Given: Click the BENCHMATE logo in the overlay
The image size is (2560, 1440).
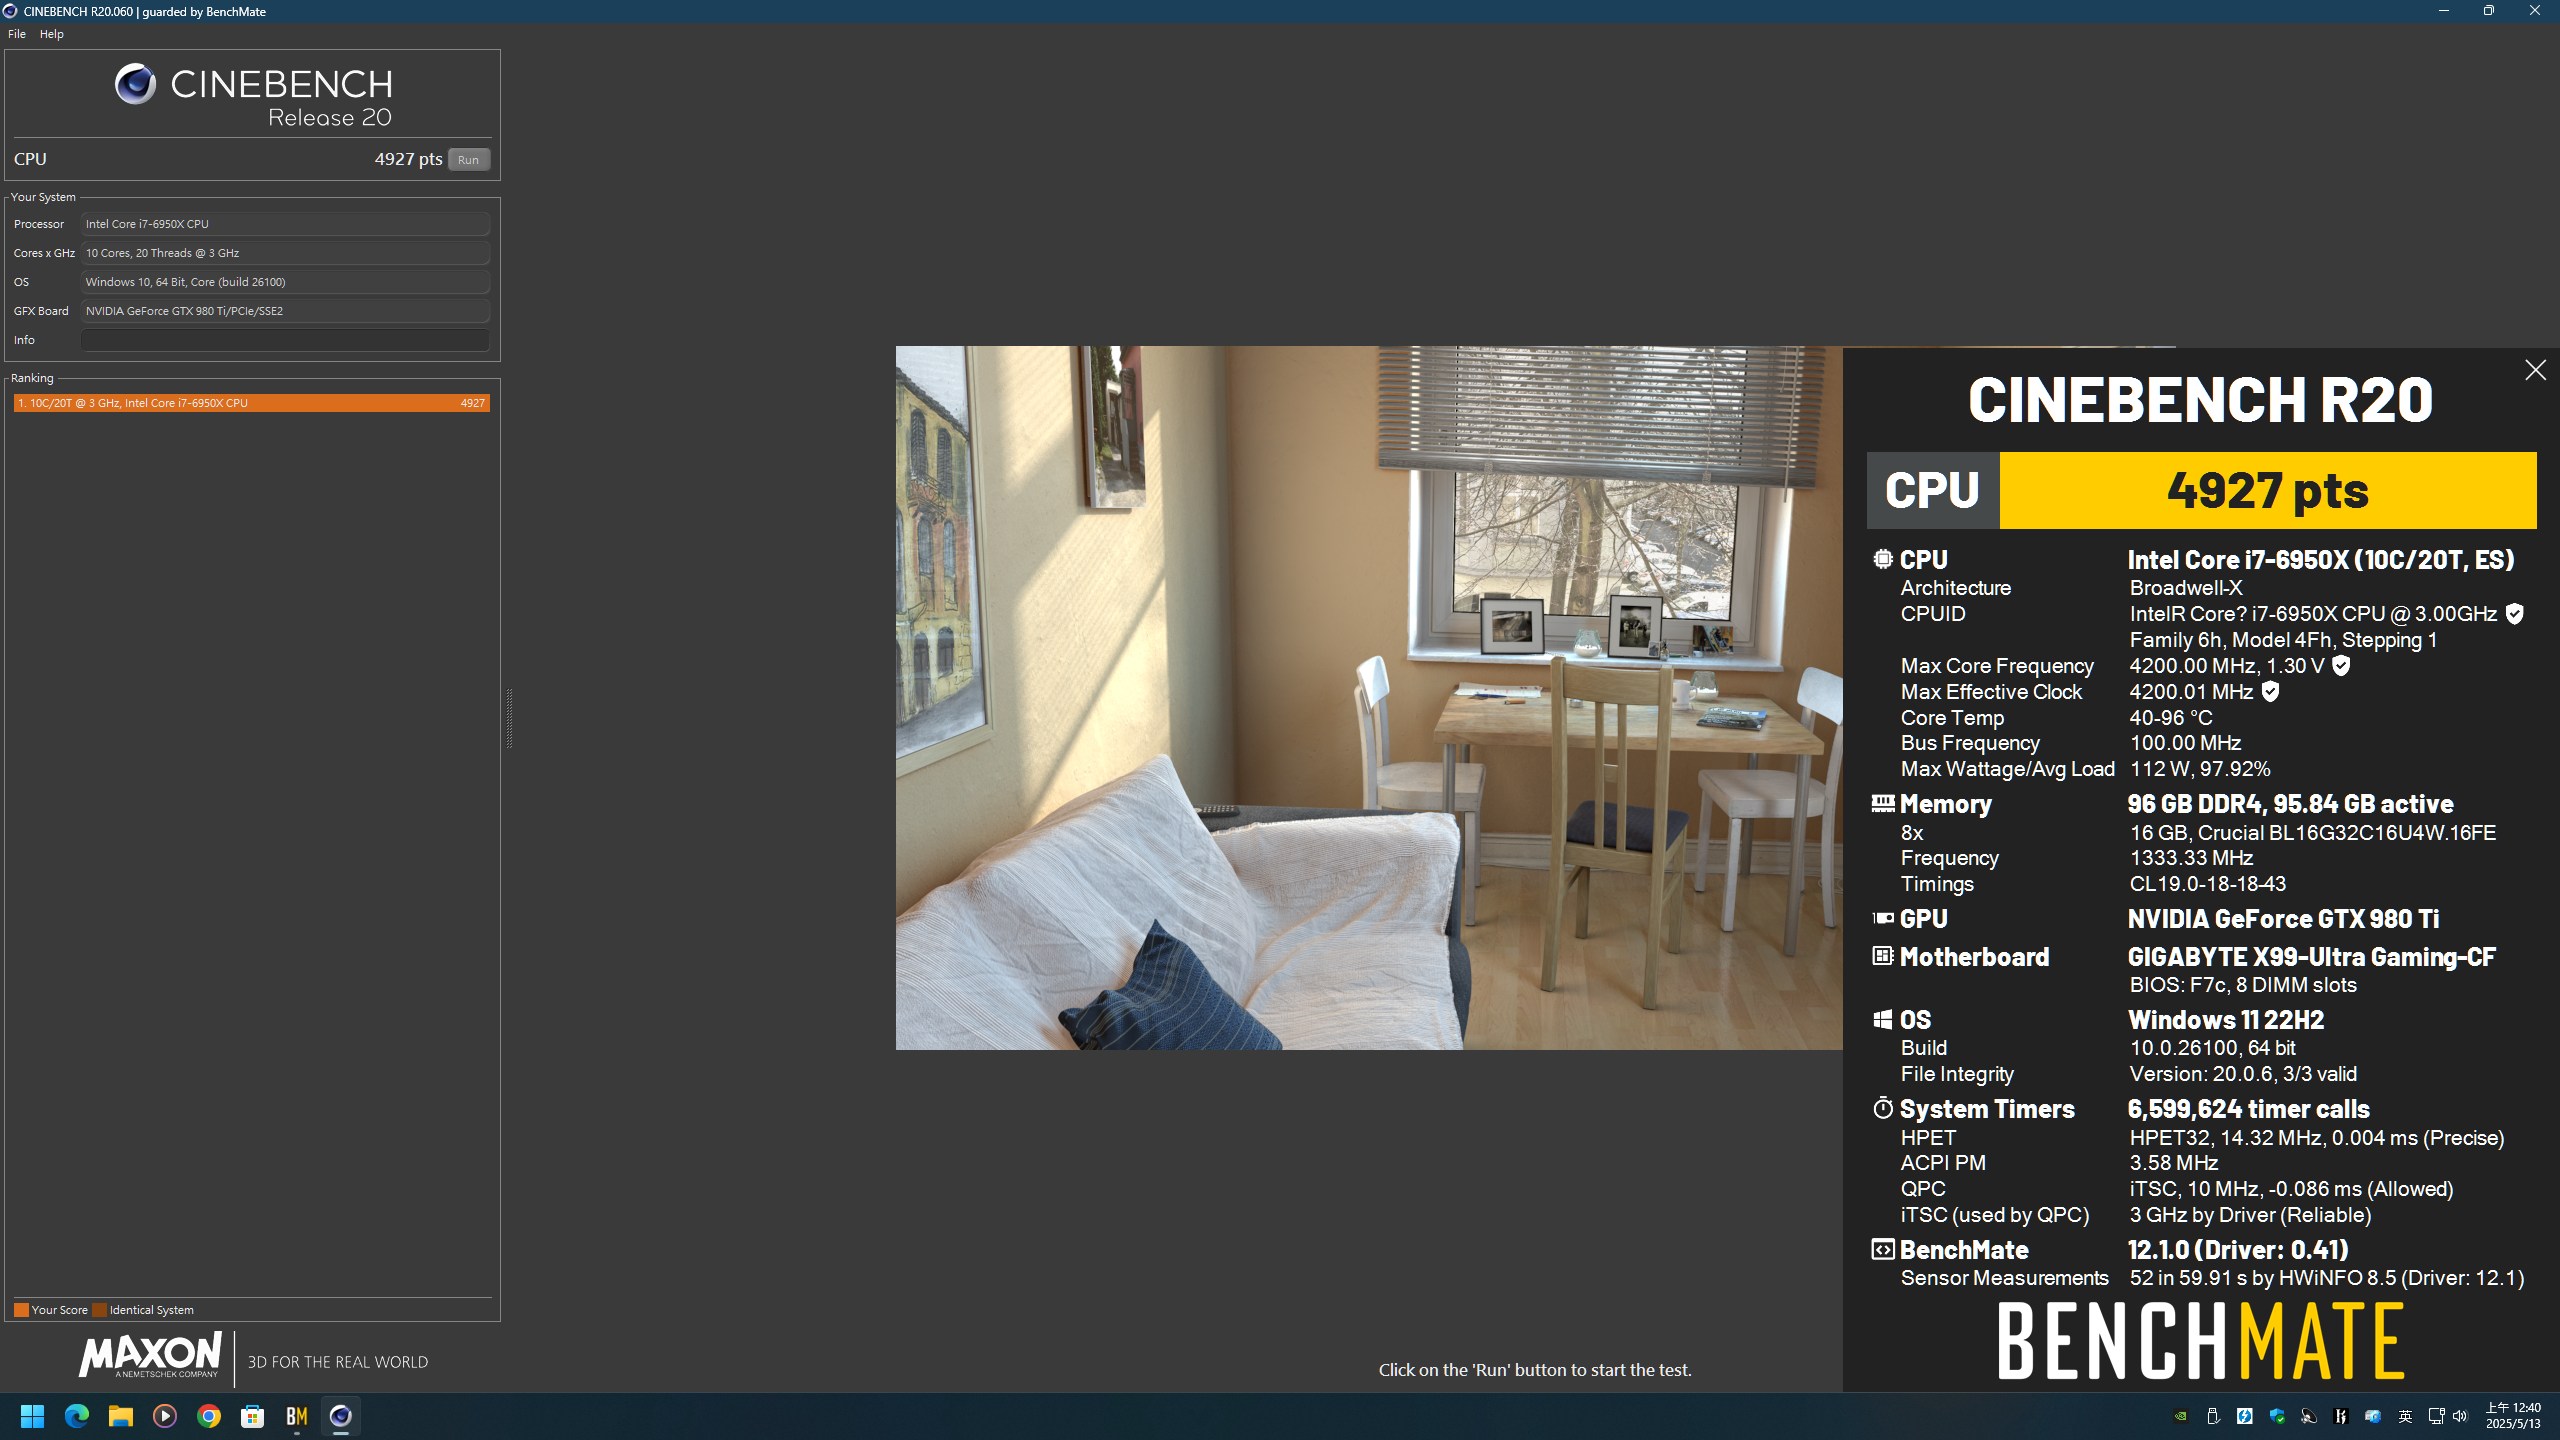Looking at the screenshot, I should 2201,1342.
